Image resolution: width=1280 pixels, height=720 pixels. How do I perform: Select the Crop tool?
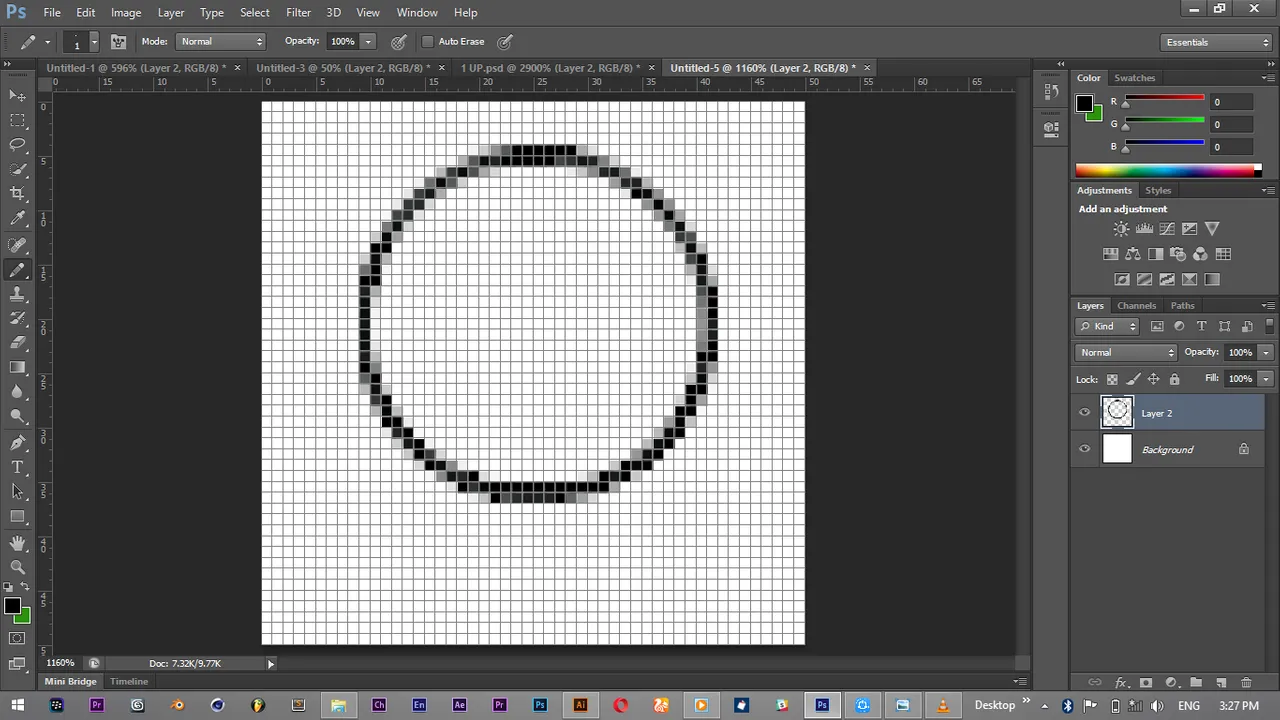[18, 194]
